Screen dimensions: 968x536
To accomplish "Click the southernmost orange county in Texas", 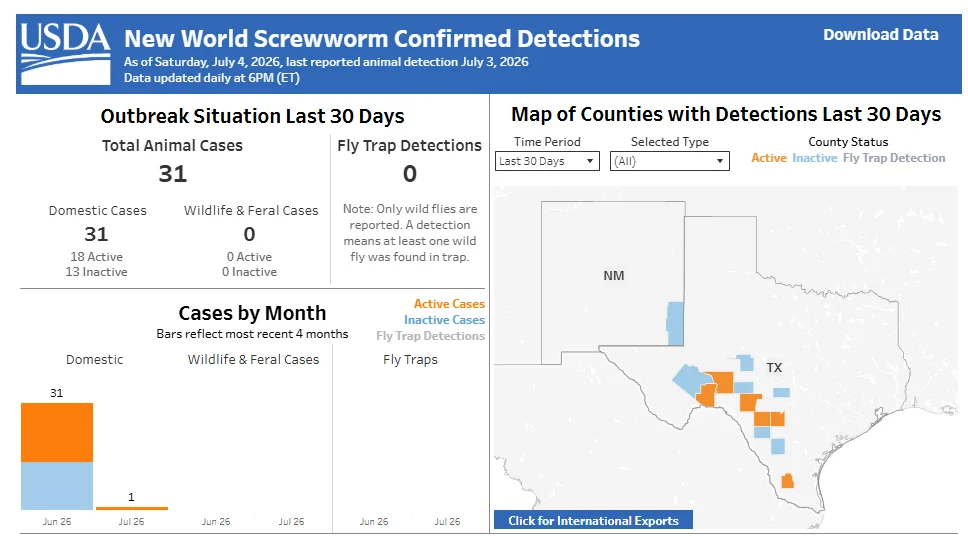I will click(x=787, y=481).
